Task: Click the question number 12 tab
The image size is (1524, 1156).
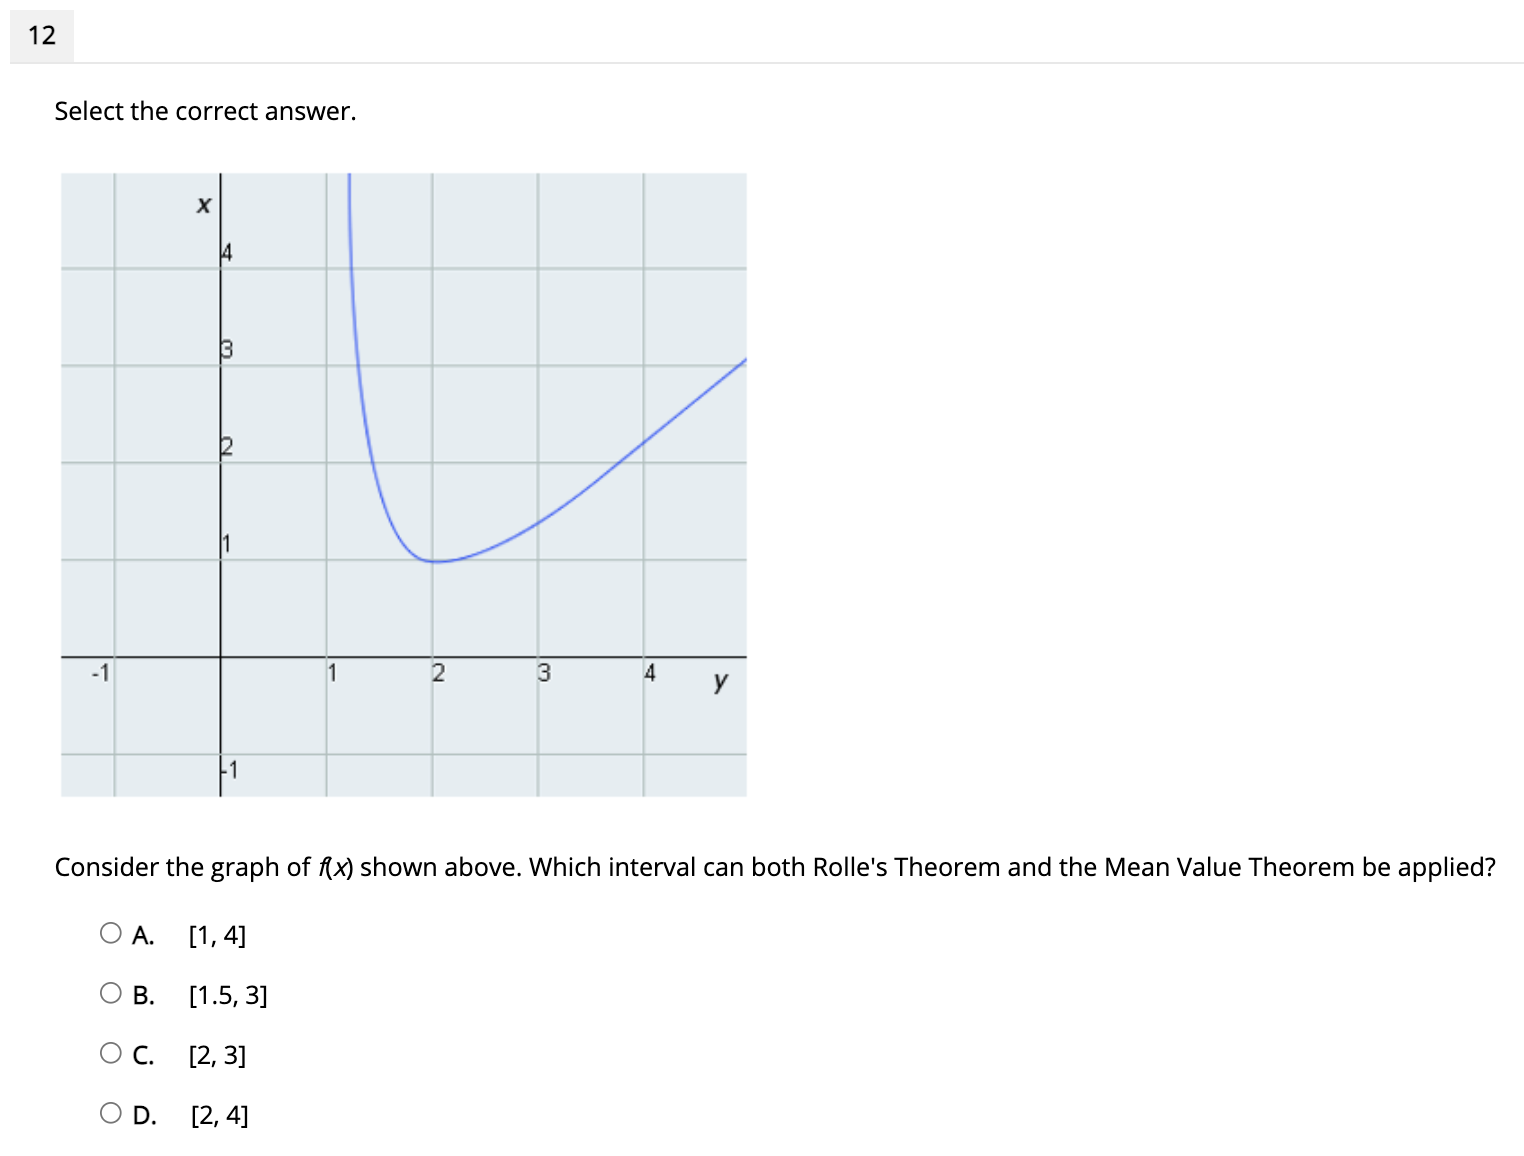Action: coord(42,34)
